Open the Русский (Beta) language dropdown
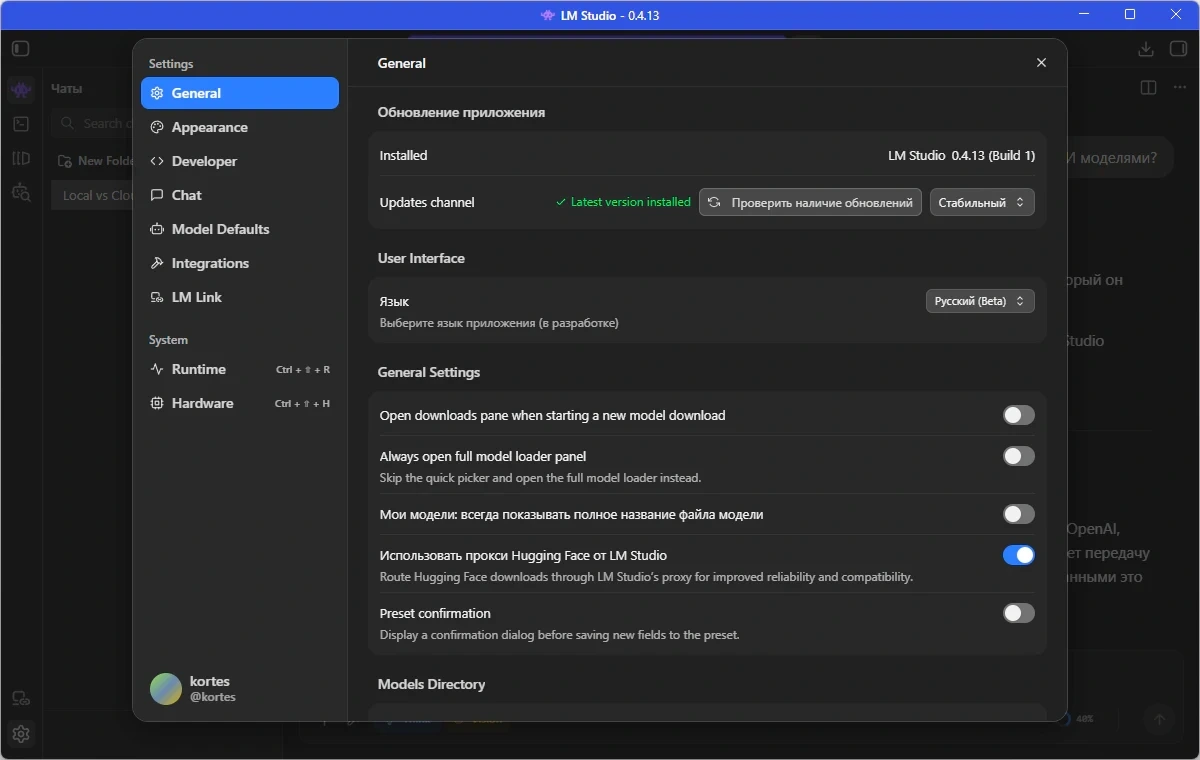Viewport: 1200px width, 760px height. [x=980, y=301]
